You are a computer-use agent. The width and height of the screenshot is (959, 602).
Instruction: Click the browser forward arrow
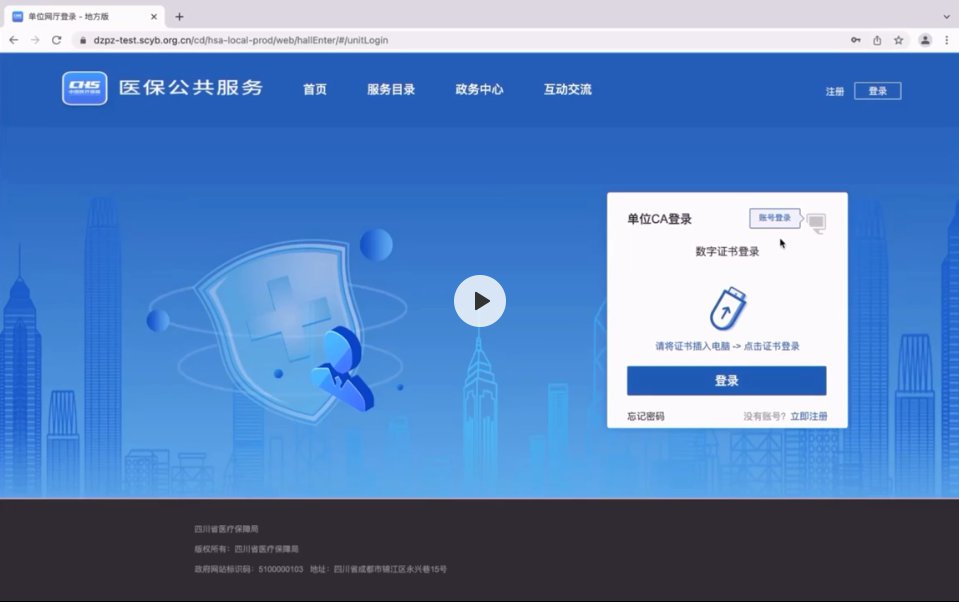point(35,40)
